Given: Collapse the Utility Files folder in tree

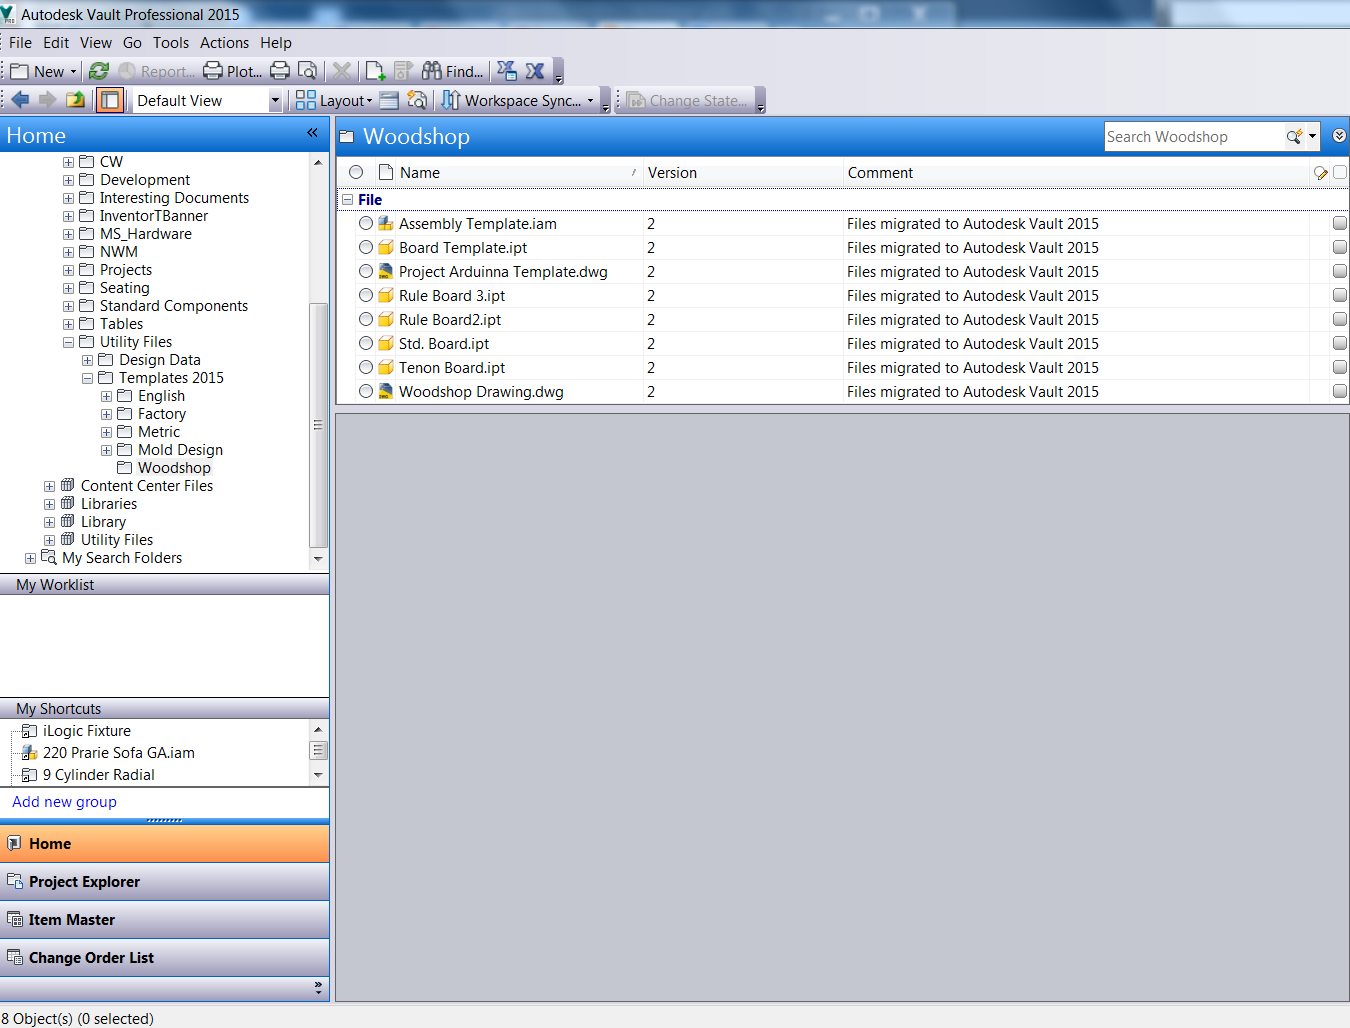Looking at the screenshot, I should pyautogui.click(x=68, y=342).
